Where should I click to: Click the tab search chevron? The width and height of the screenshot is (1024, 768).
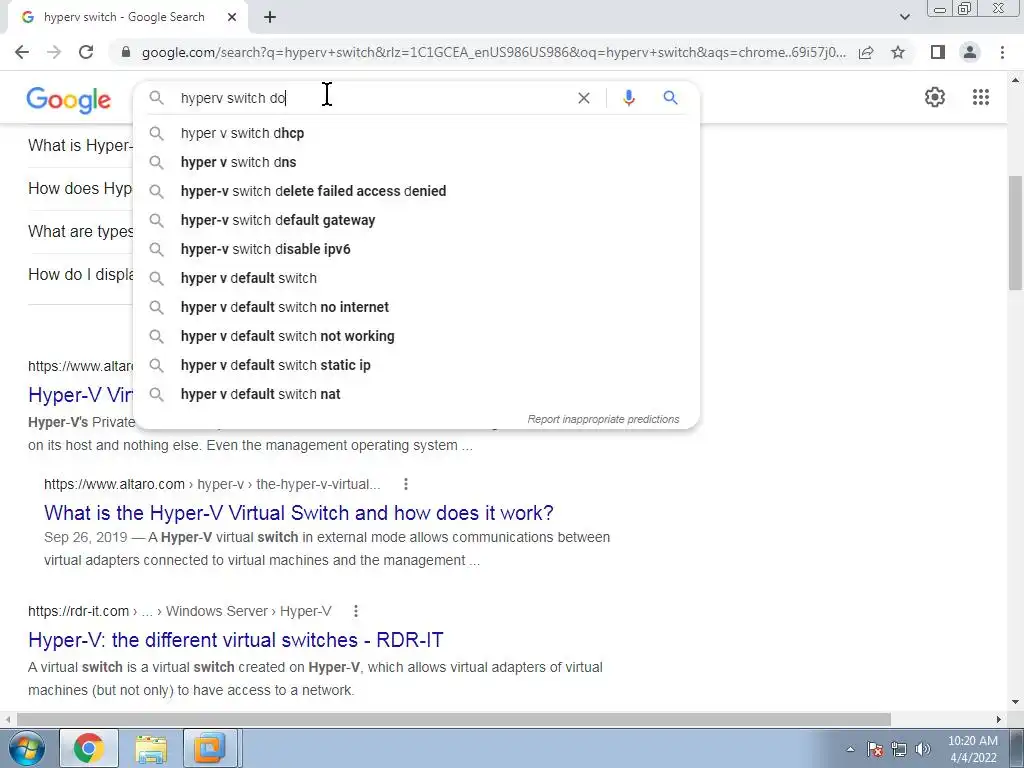[x=904, y=17]
